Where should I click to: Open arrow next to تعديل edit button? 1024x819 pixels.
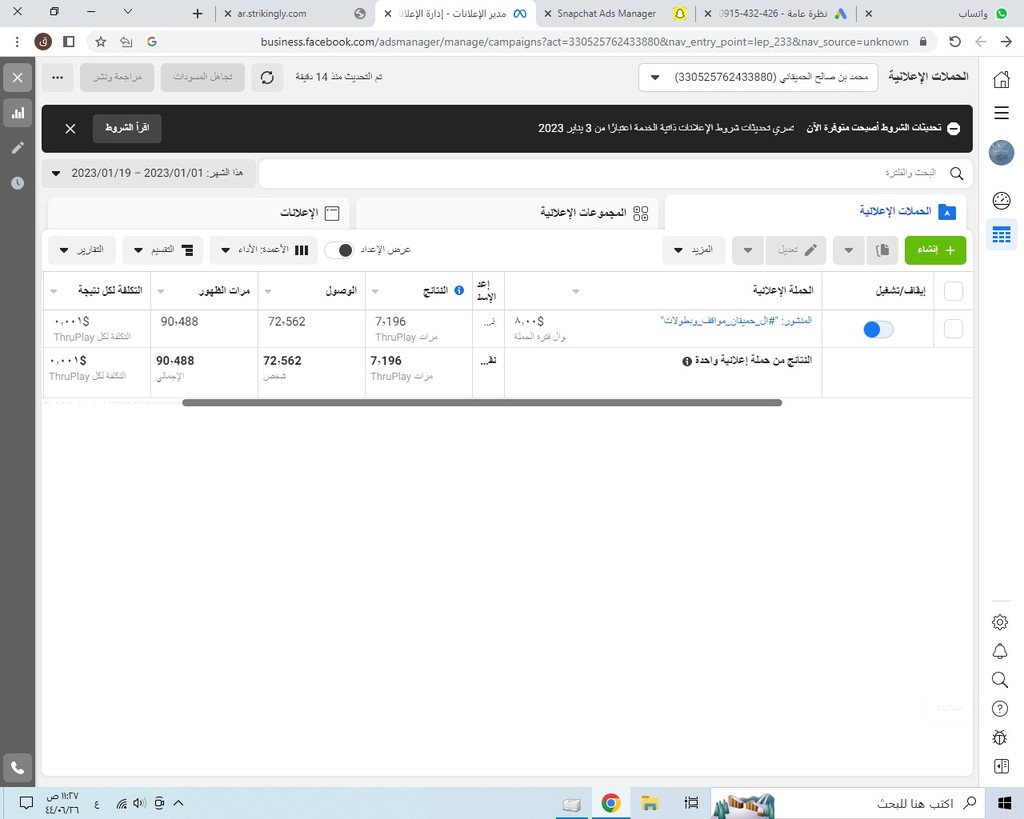(748, 250)
